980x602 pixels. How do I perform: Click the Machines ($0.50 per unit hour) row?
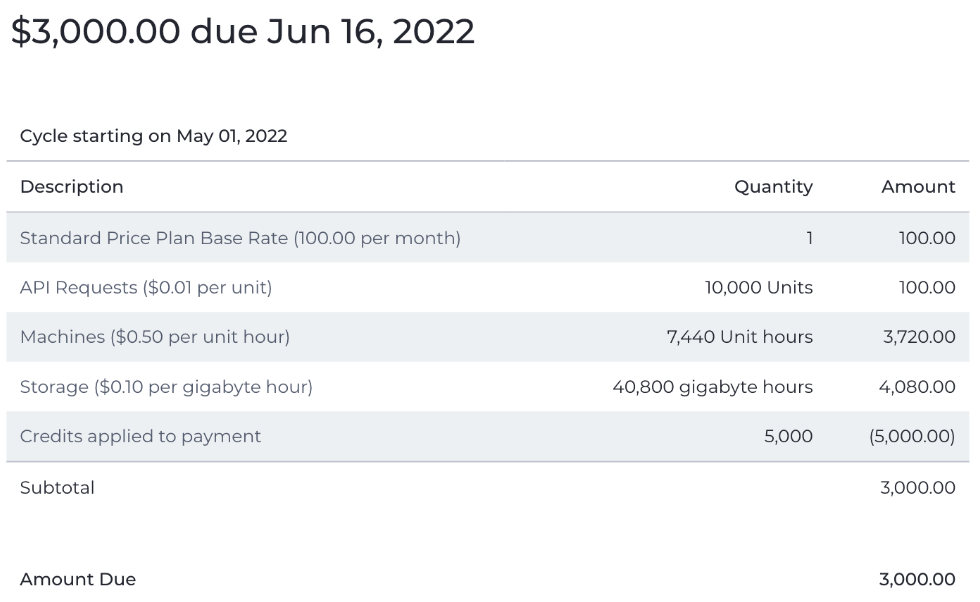pyautogui.click(x=488, y=337)
